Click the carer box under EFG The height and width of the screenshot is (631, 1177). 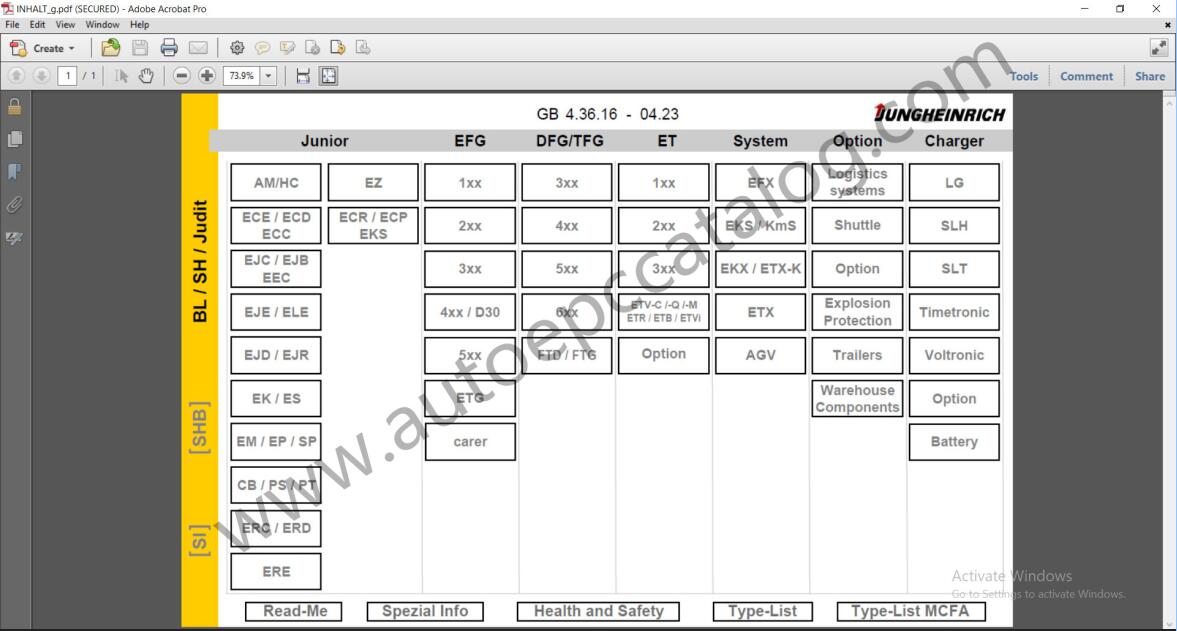coord(470,442)
